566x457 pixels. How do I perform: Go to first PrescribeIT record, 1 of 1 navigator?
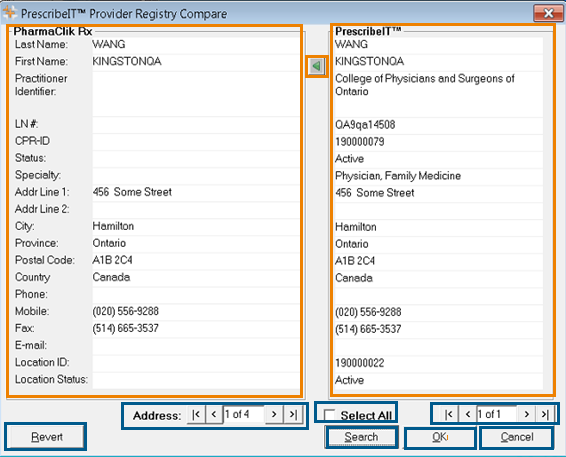[x=449, y=414]
